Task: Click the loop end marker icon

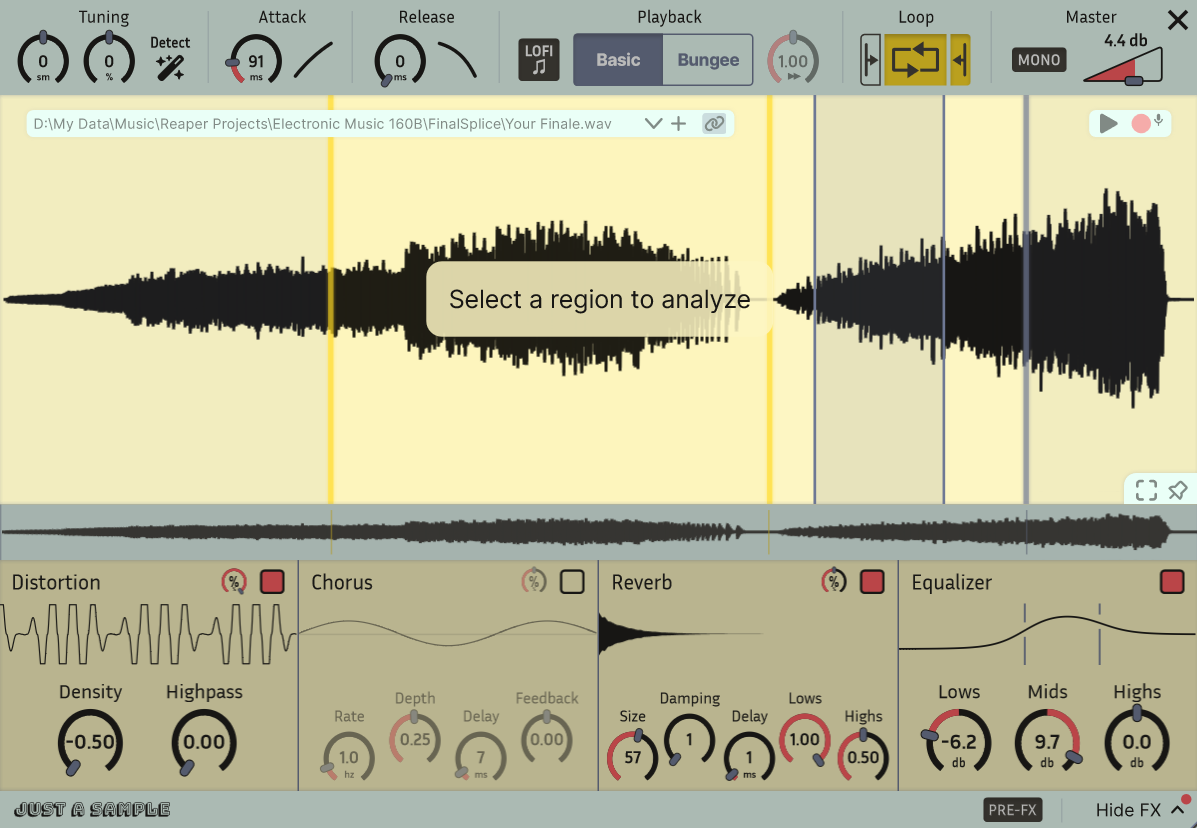Action: 960,60
